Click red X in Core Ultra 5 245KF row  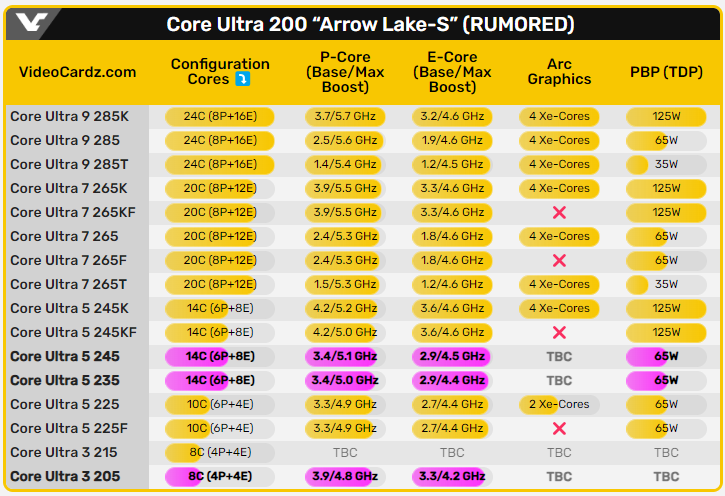(x=559, y=332)
